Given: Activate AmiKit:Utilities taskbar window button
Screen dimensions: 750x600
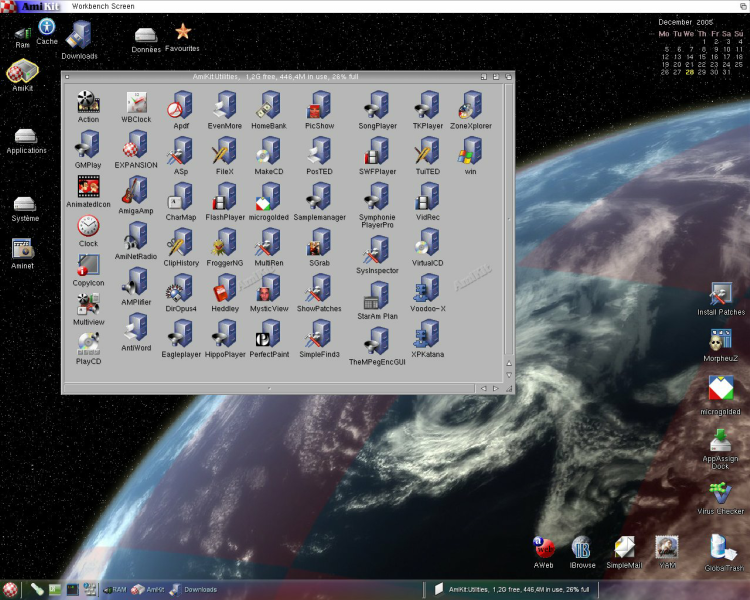Looking at the screenshot, I should 511,589.
